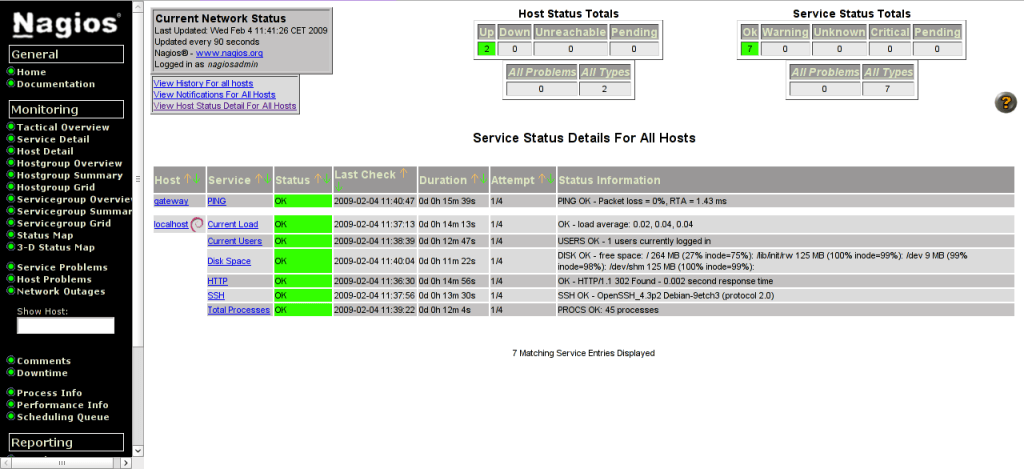Open 3-D Status Map in the sidebar
The height and width of the screenshot is (469, 1024).
point(56,247)
